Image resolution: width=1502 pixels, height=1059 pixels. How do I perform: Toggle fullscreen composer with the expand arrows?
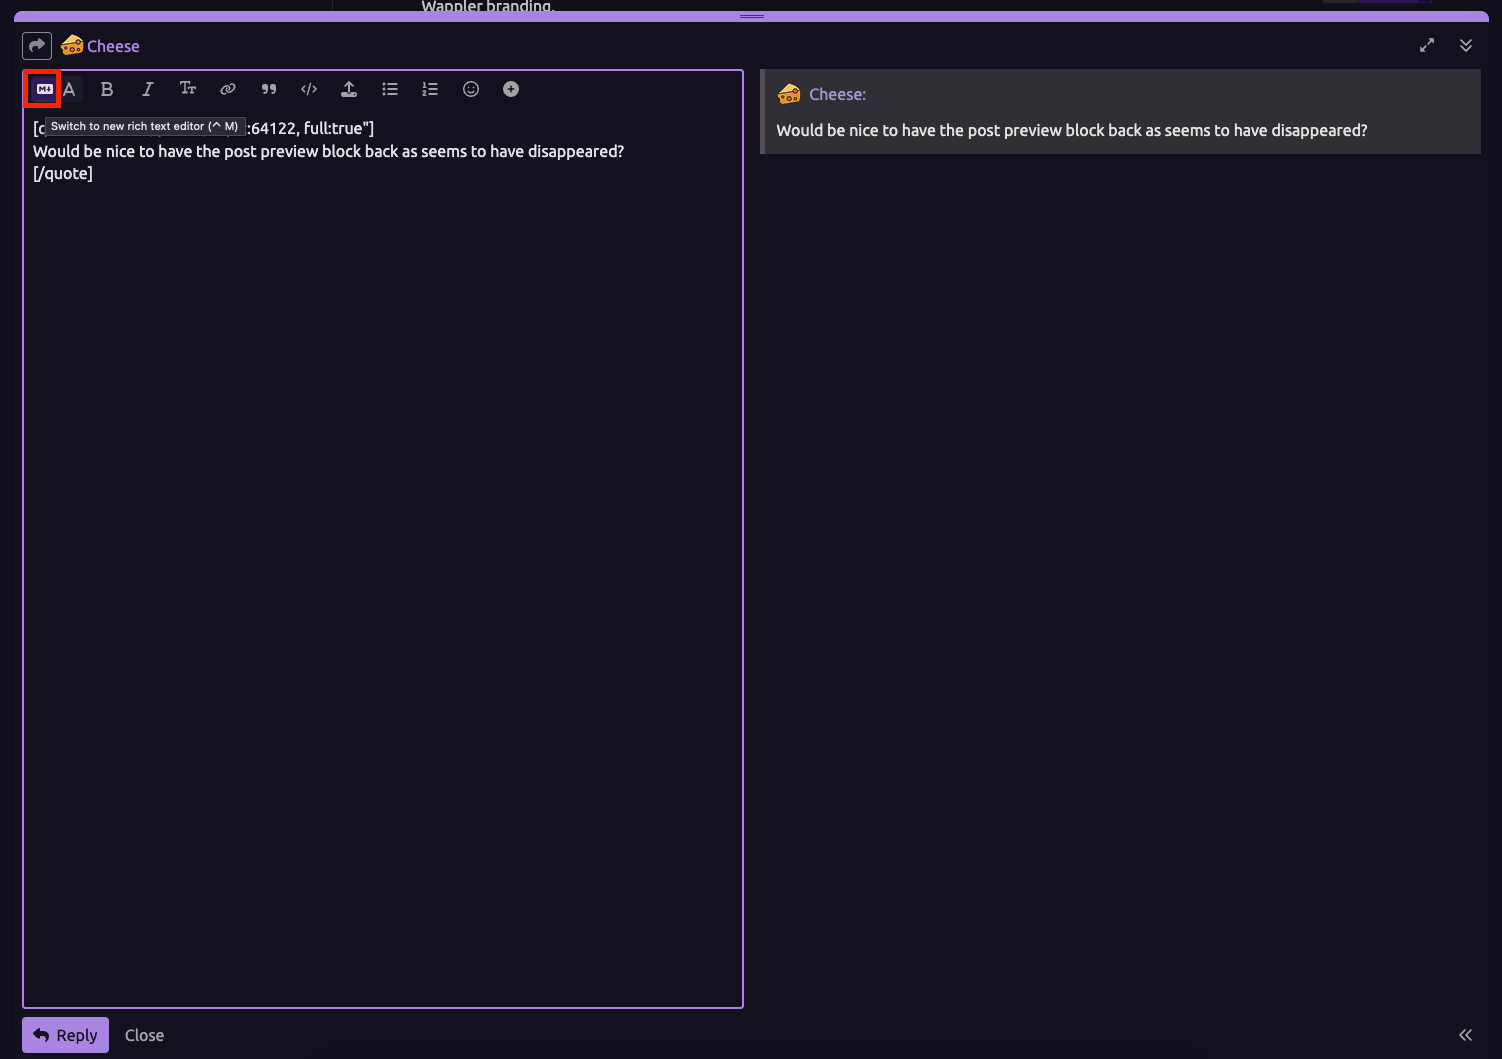point(1427,45)
